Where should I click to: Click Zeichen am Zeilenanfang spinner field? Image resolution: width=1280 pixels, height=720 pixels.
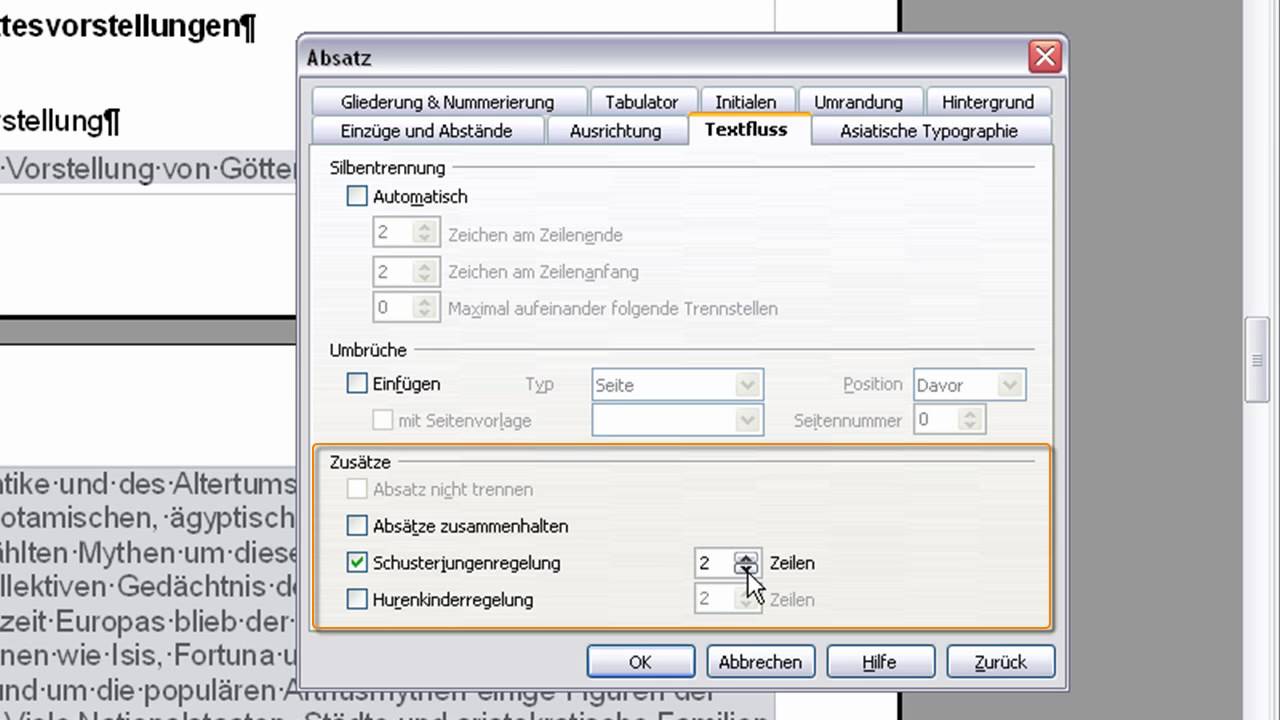[x=405, y=271]
